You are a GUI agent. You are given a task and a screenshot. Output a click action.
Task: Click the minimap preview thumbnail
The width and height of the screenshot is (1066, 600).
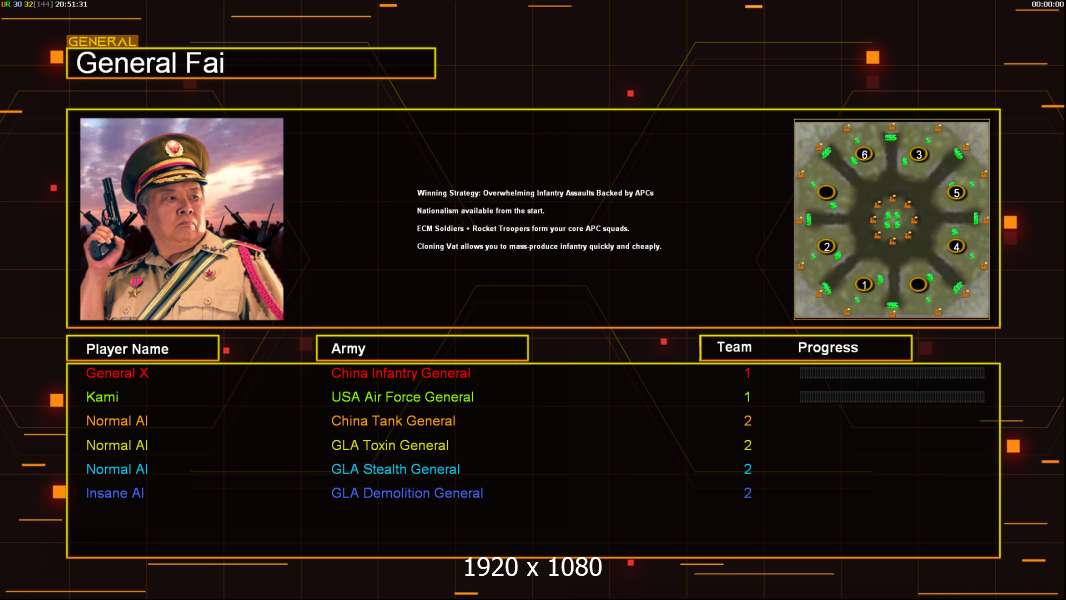tap(892, 219)
